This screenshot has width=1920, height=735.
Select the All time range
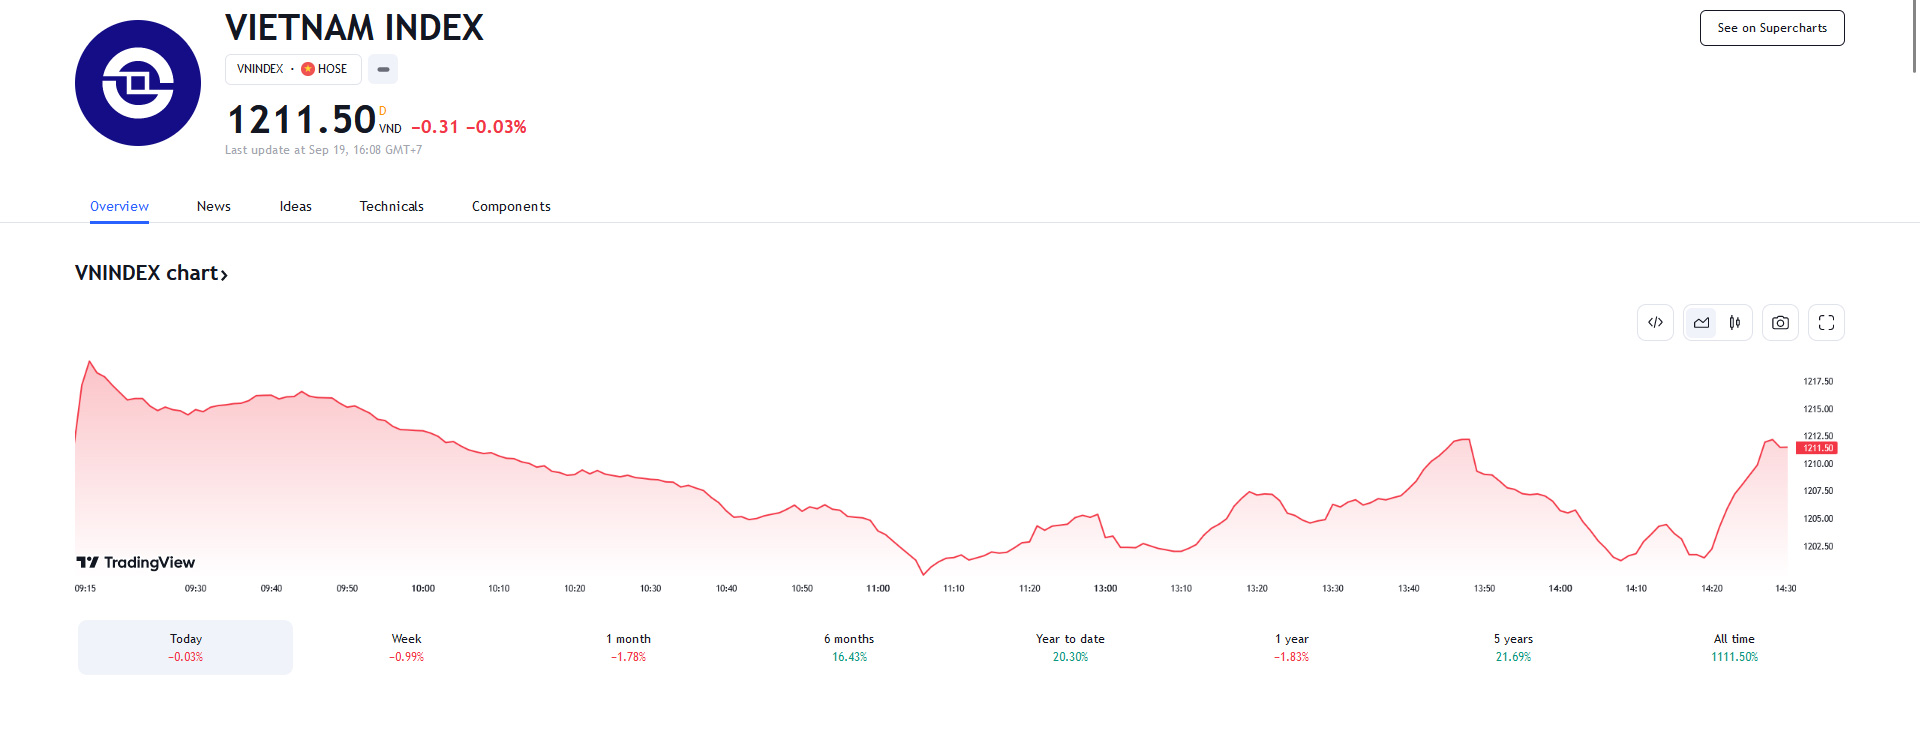tap(1734, 647)
